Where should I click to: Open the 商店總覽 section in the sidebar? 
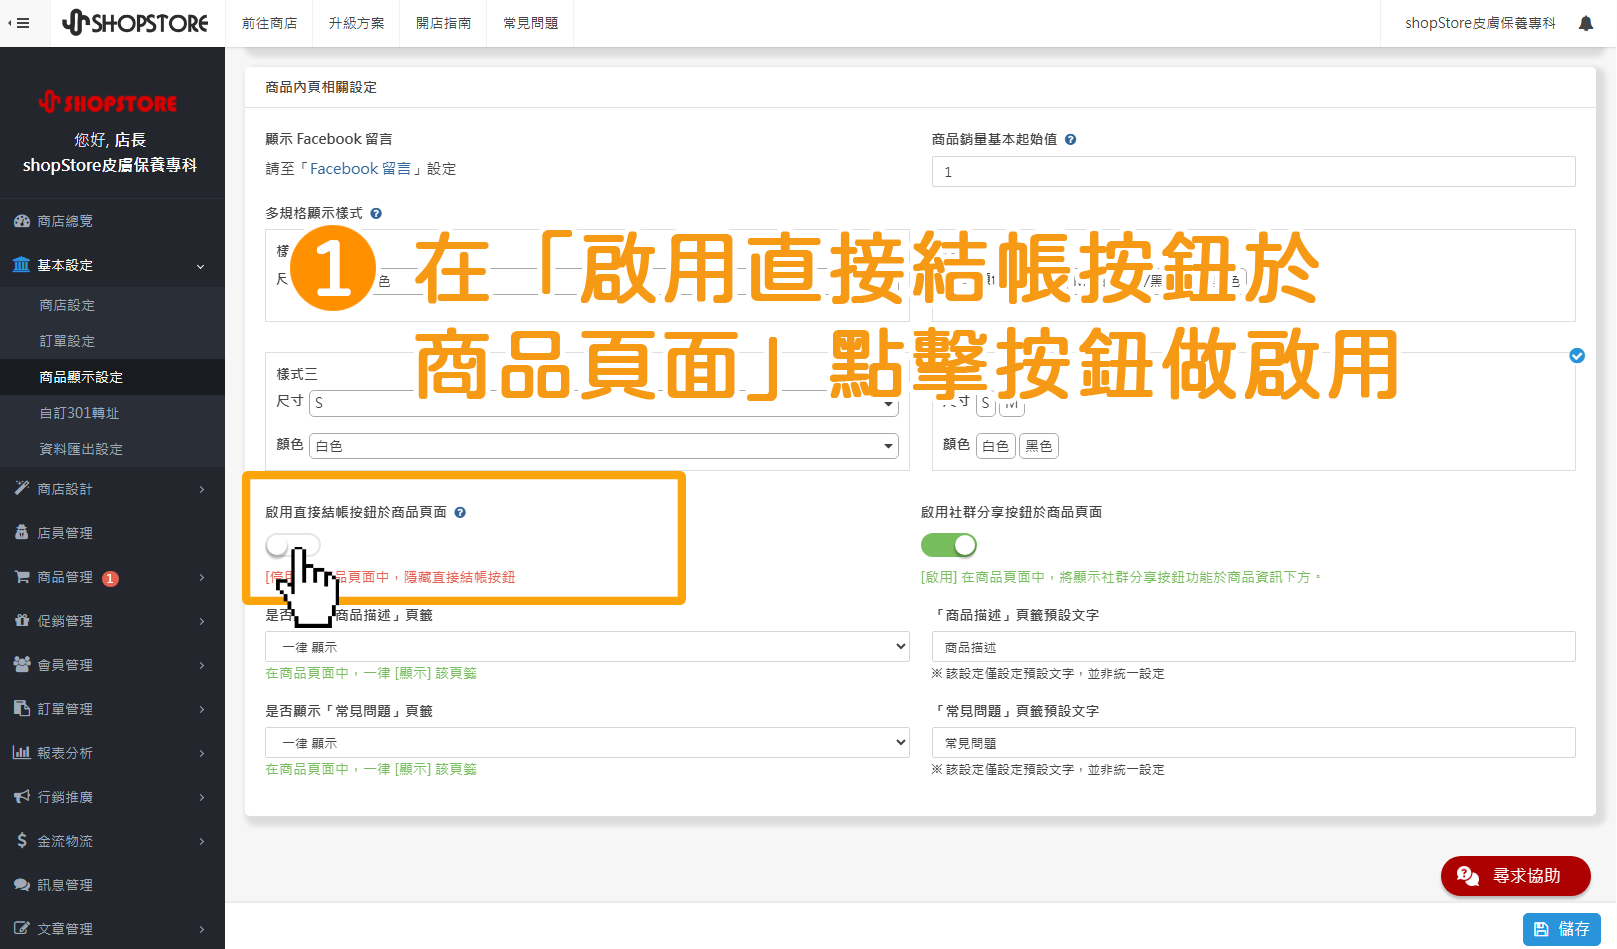point(64,220)
